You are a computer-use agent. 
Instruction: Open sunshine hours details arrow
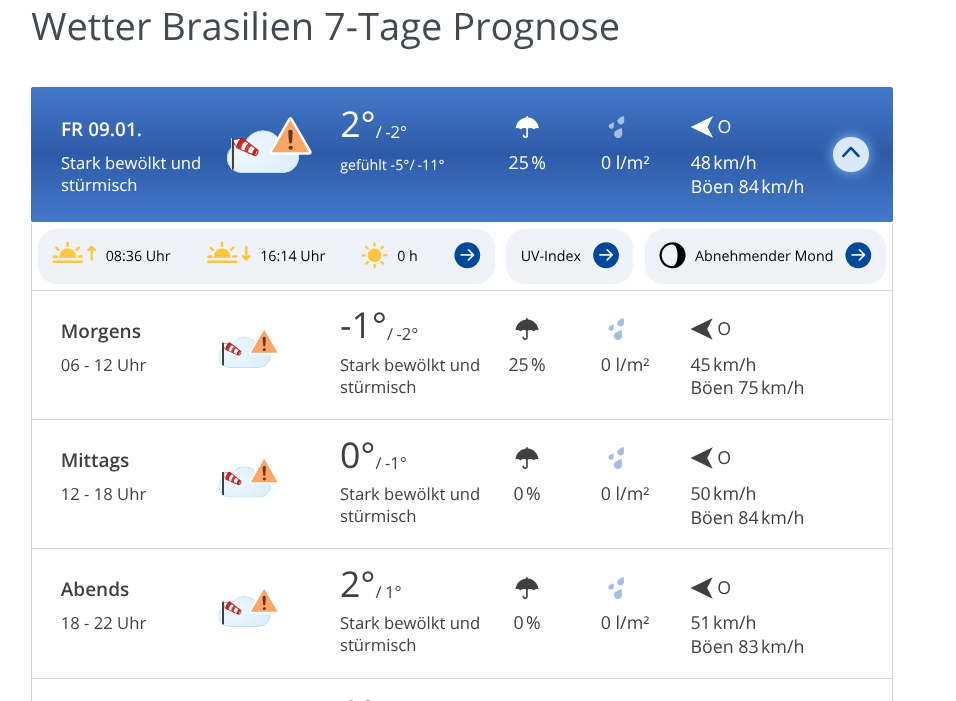pyautogui.click(x=467, y=256)
